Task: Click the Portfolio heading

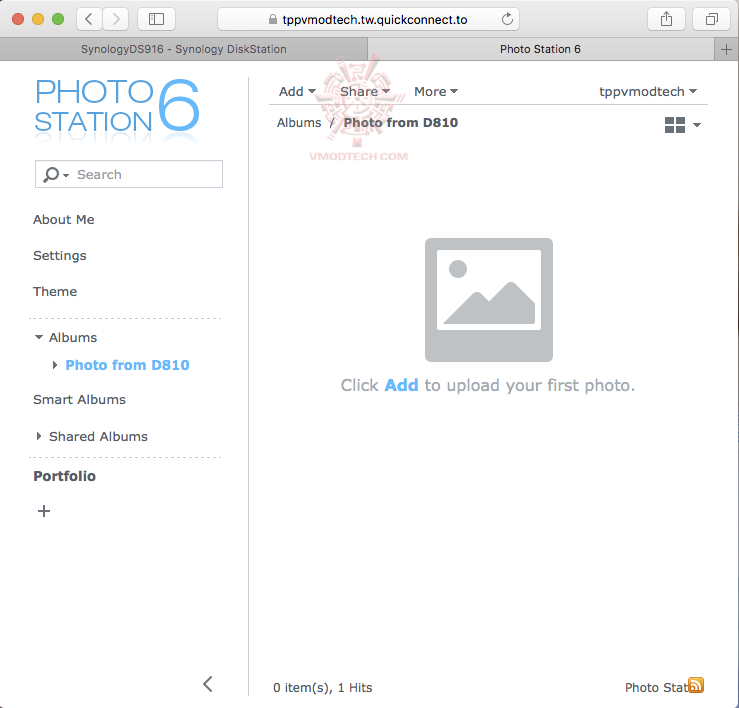Action: tap(65, 476)
